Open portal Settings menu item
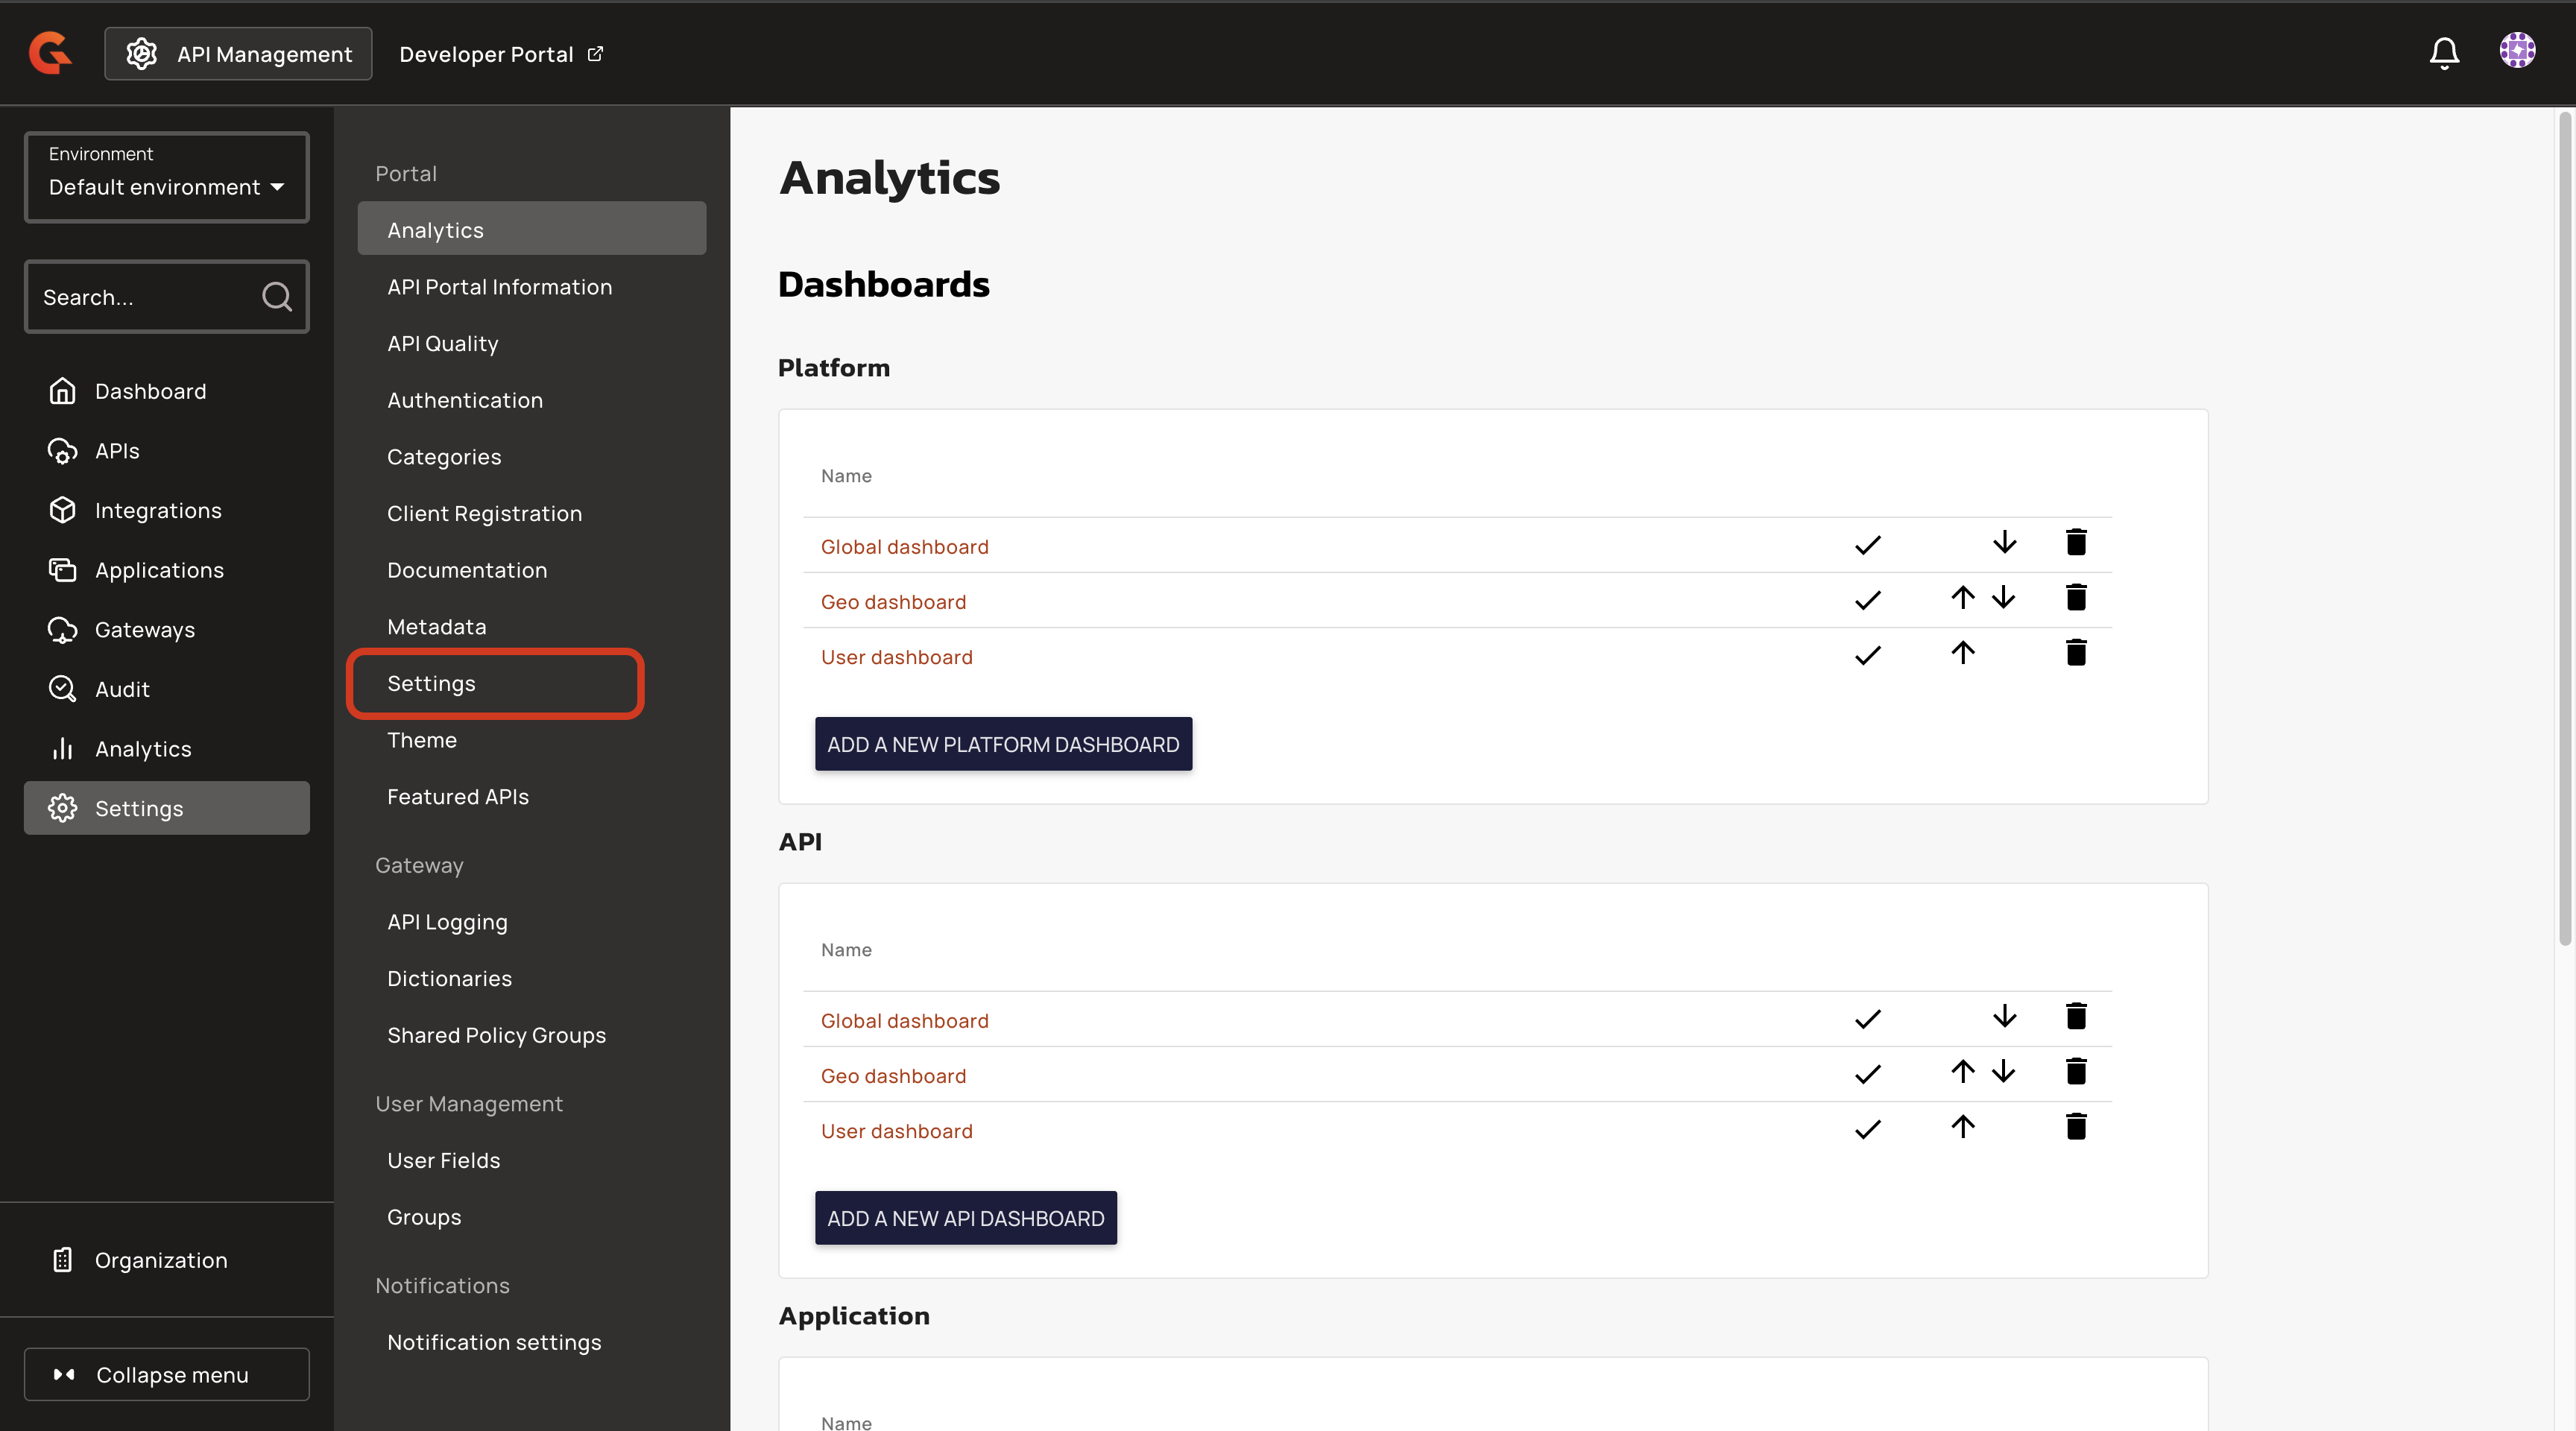 (x=431, y=683)
